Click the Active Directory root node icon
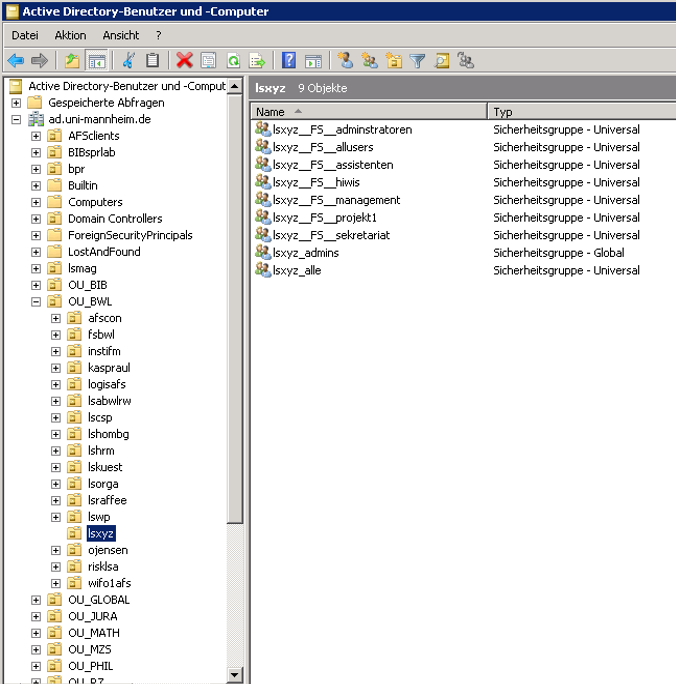Viewport: 676px width, 684px height. tap(16, 86)
